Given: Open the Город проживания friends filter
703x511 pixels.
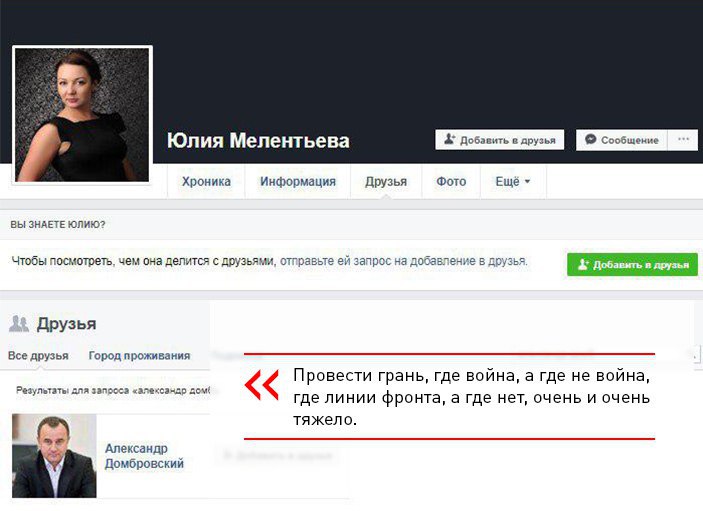Looking at the screenshot, I should [139, 355].
